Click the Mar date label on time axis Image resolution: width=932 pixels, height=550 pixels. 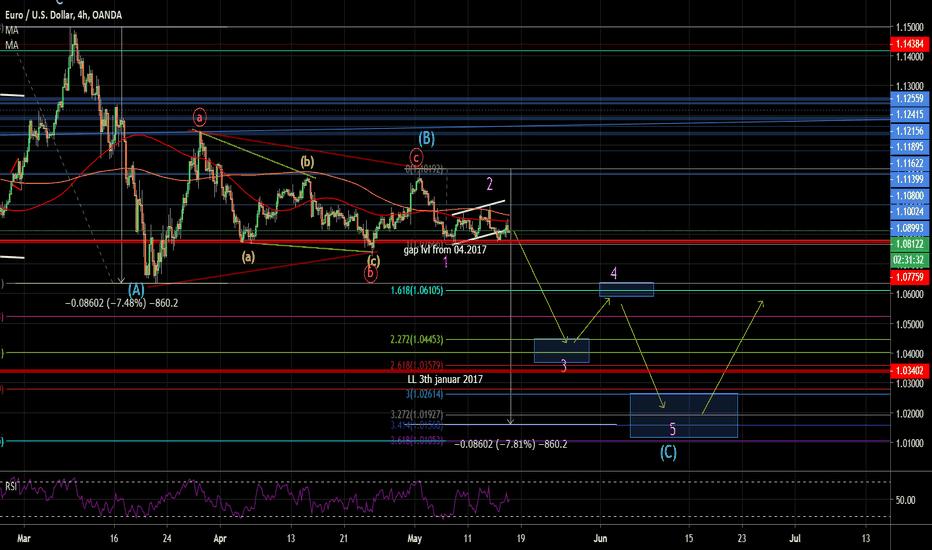coord(24,539)
